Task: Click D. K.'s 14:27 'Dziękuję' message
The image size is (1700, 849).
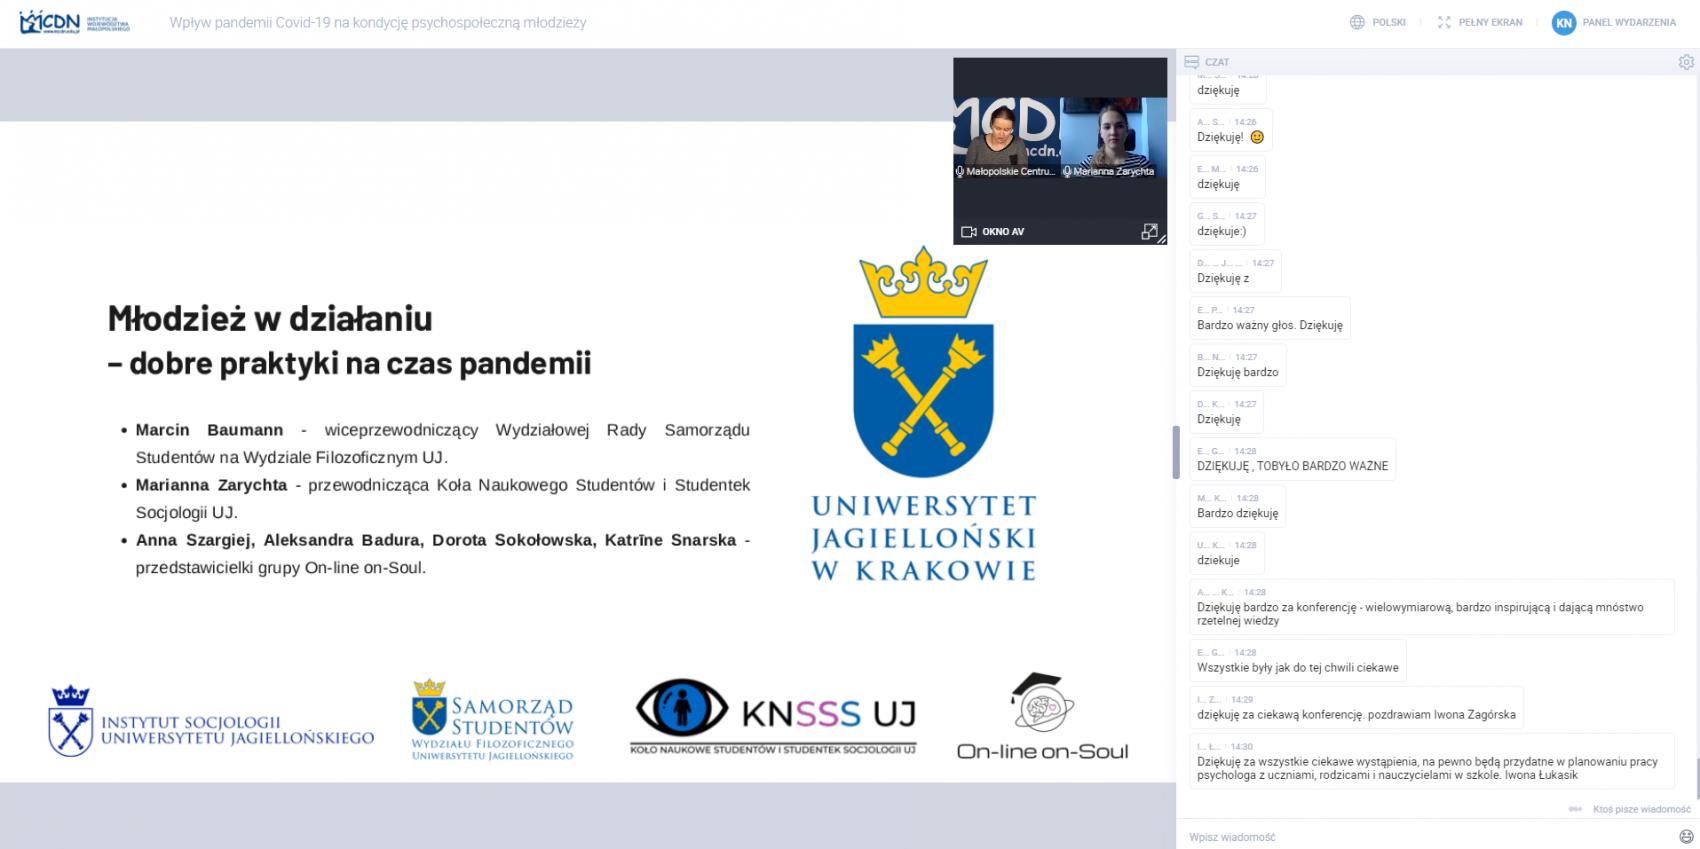Action: [1227, 413]
